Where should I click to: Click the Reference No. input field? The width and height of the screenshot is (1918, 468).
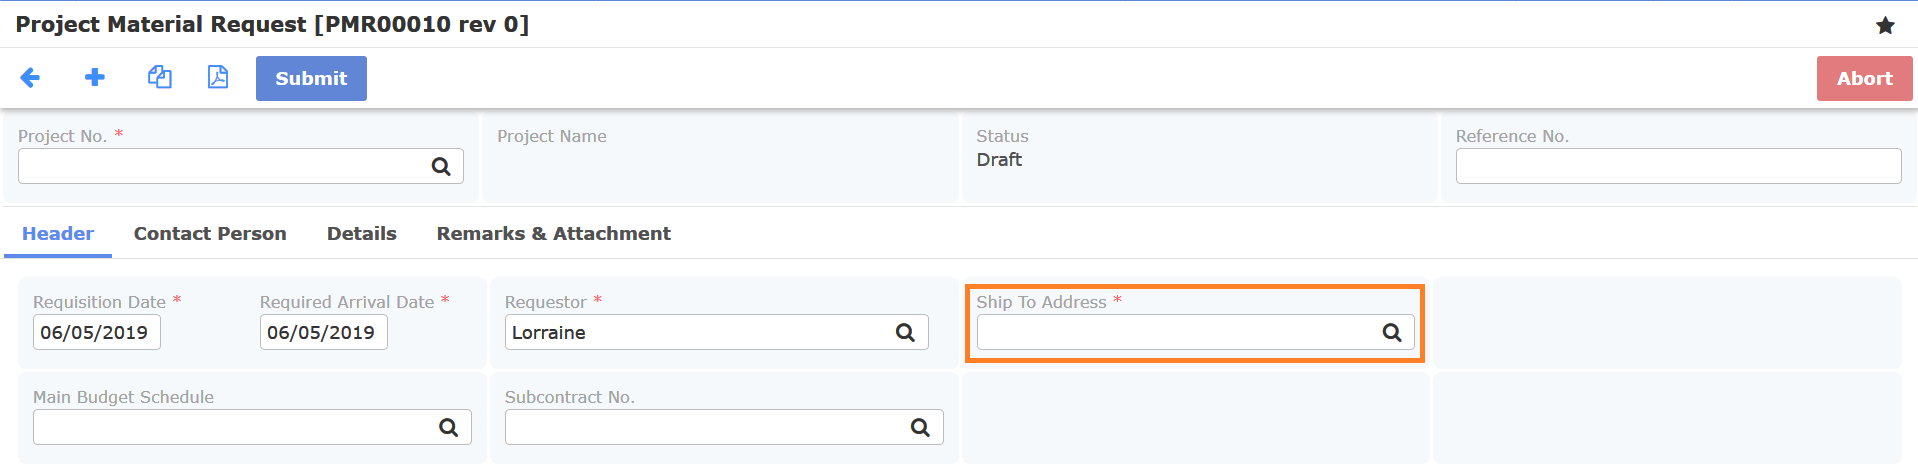(x=1678, y=167)
